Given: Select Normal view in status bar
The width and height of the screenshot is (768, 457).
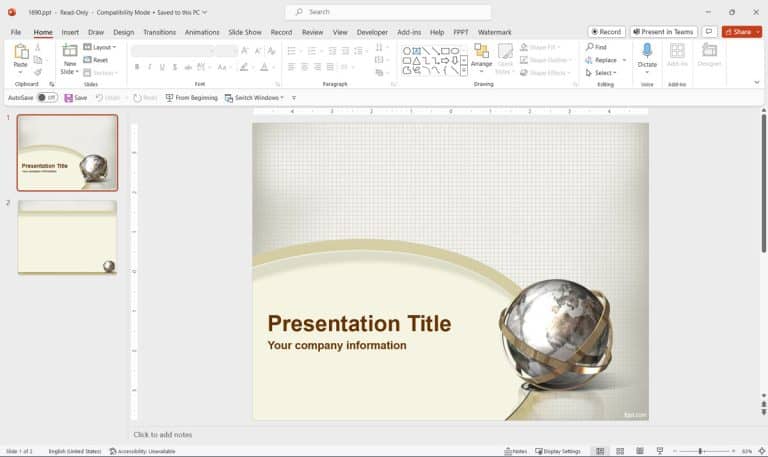Looking at the screenshot, I should (600, 451).
